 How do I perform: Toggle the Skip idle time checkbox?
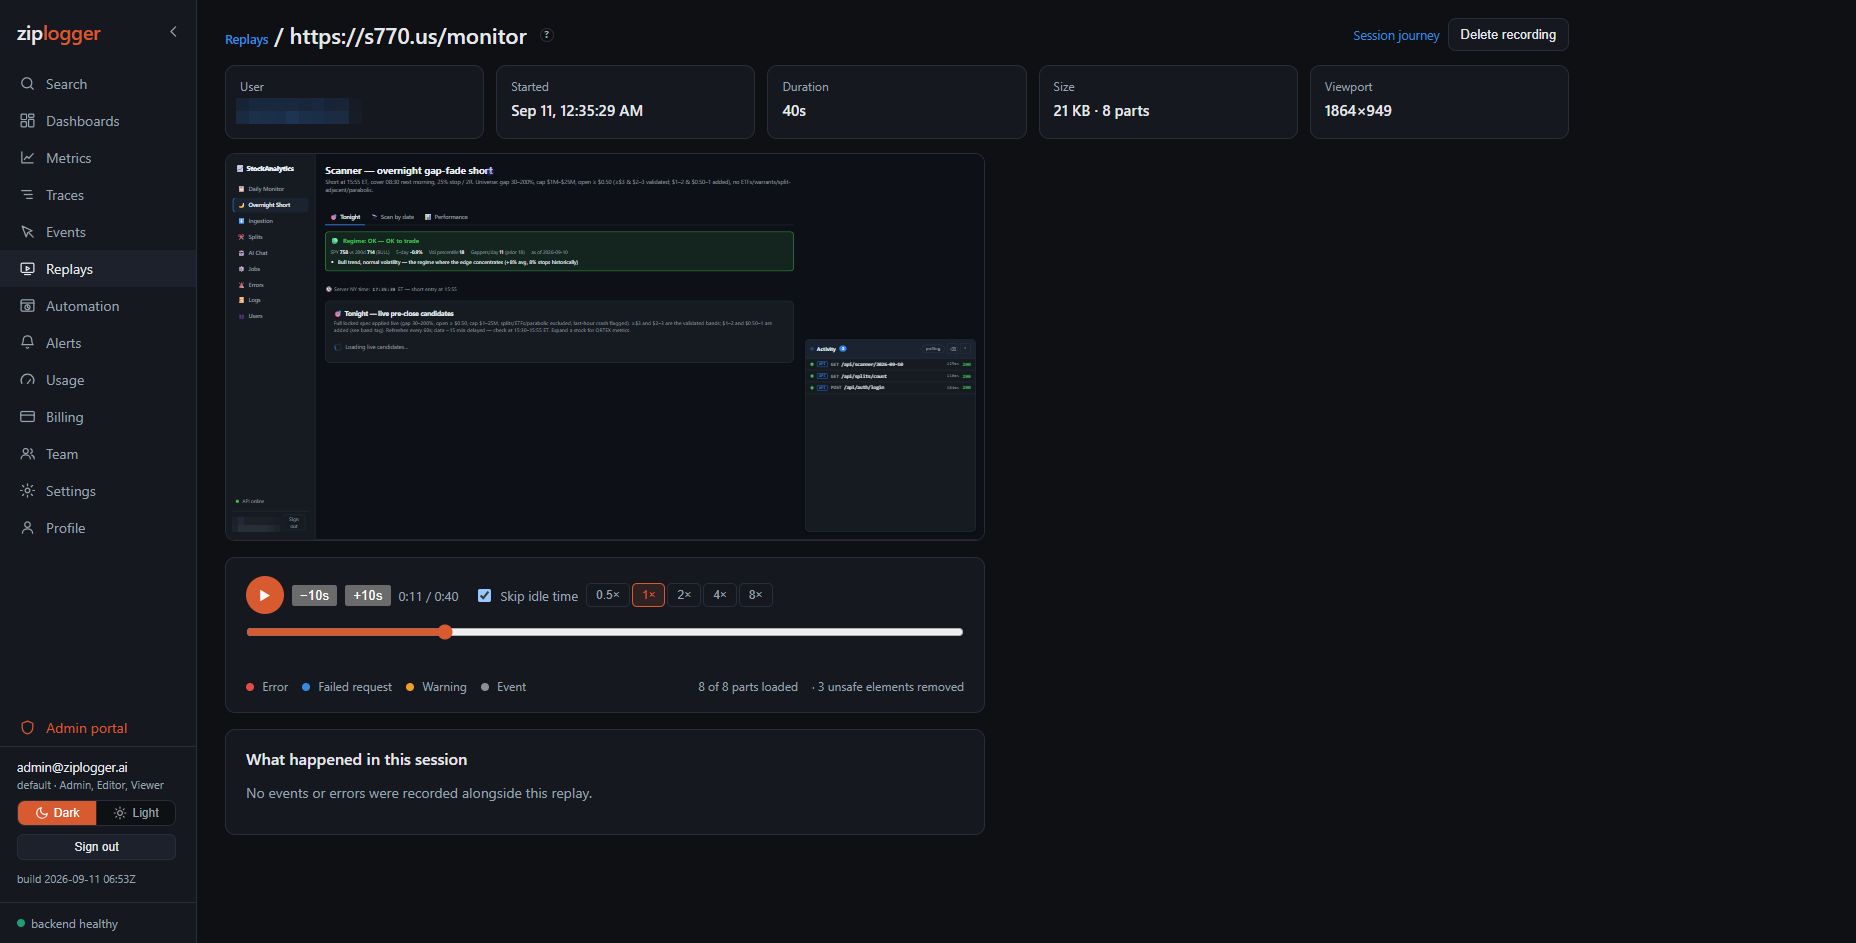485,596
